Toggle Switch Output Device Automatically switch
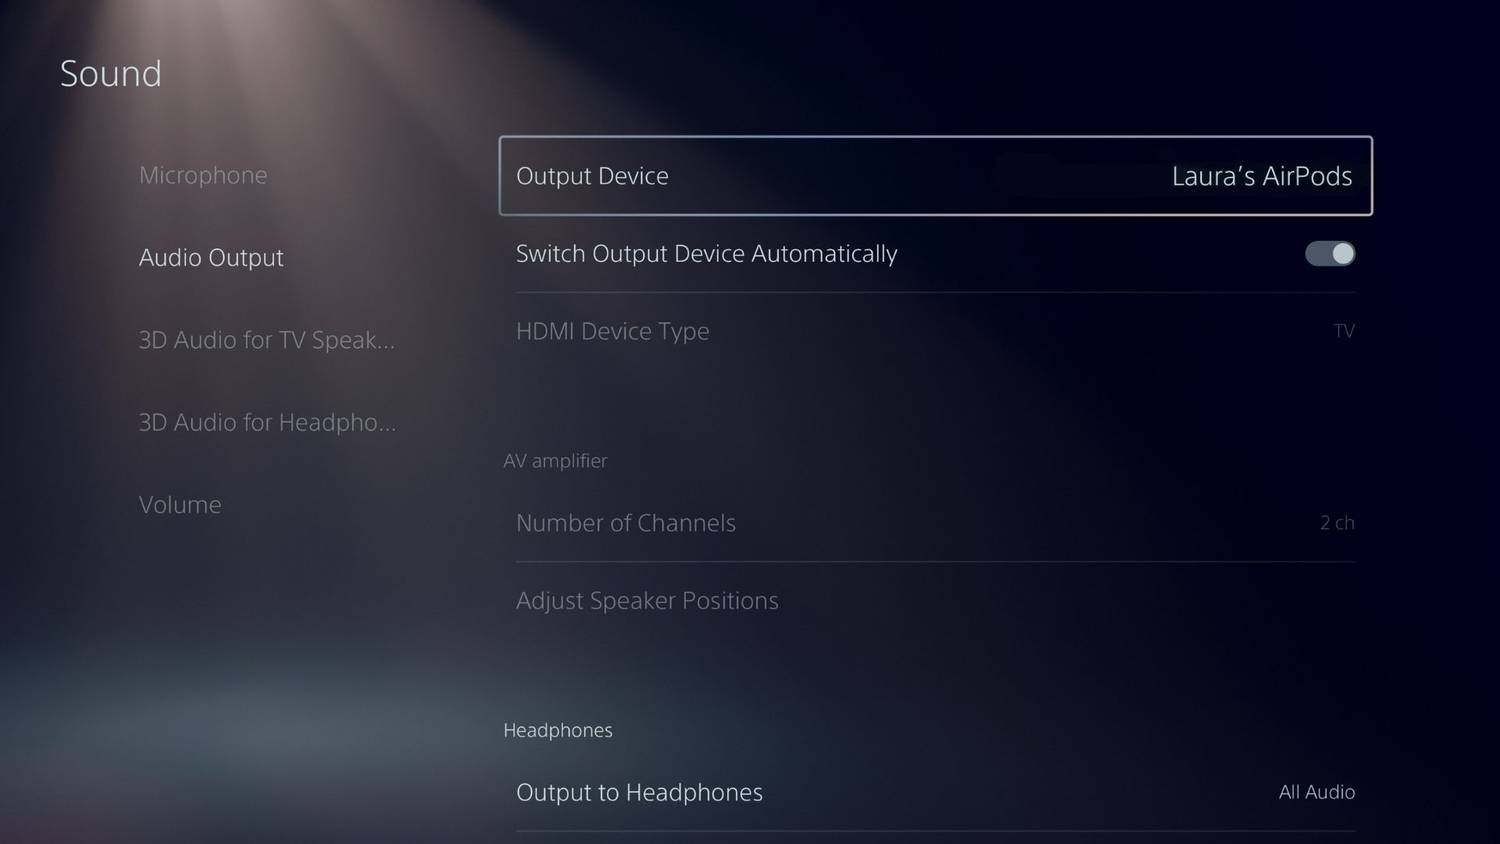Image resolution: width=1500 pixels, height=844 pixels. coord(1330,254)
